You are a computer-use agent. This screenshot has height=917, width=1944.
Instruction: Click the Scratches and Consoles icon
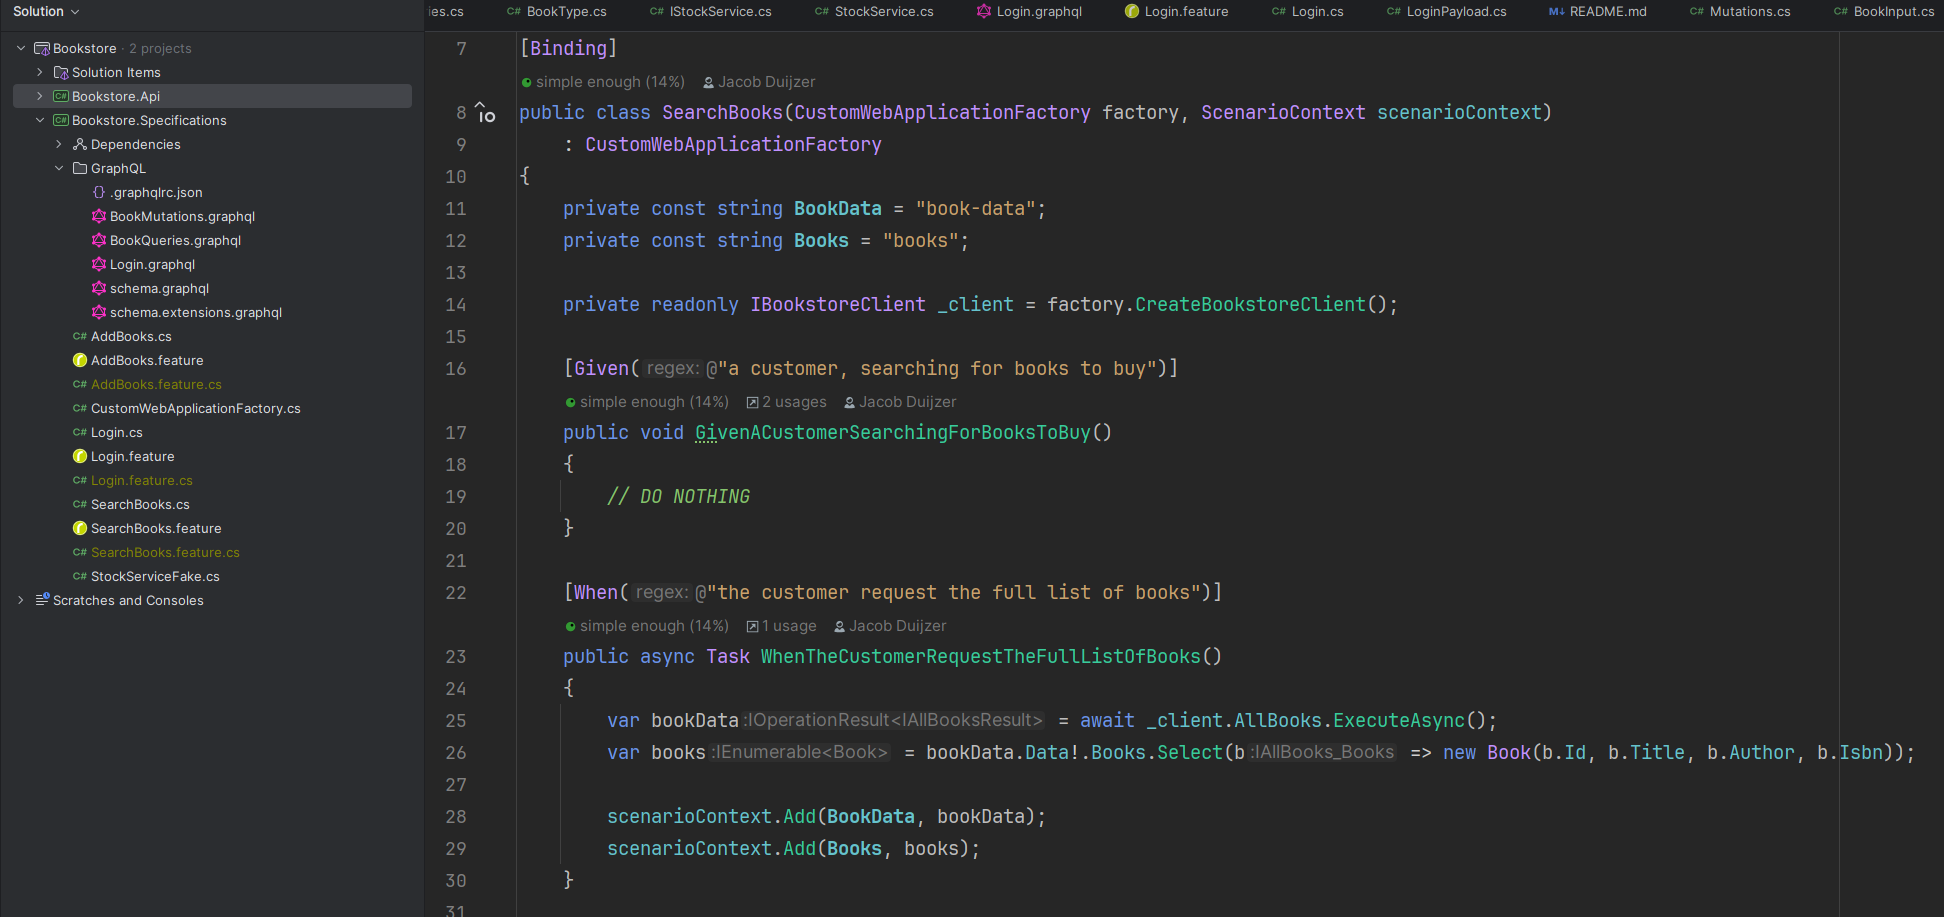tap(42, 600)
